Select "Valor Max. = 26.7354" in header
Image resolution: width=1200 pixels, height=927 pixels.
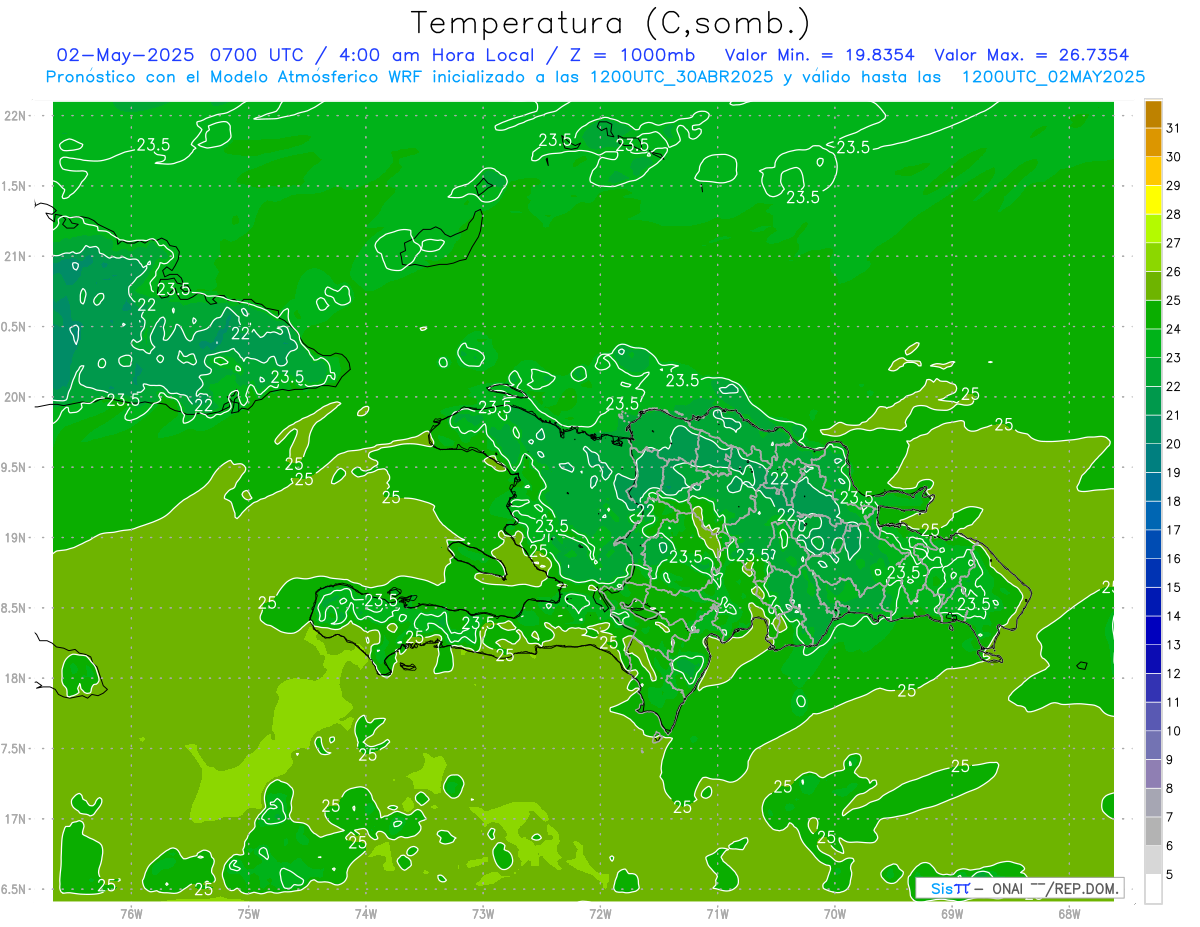(1033, 55)
